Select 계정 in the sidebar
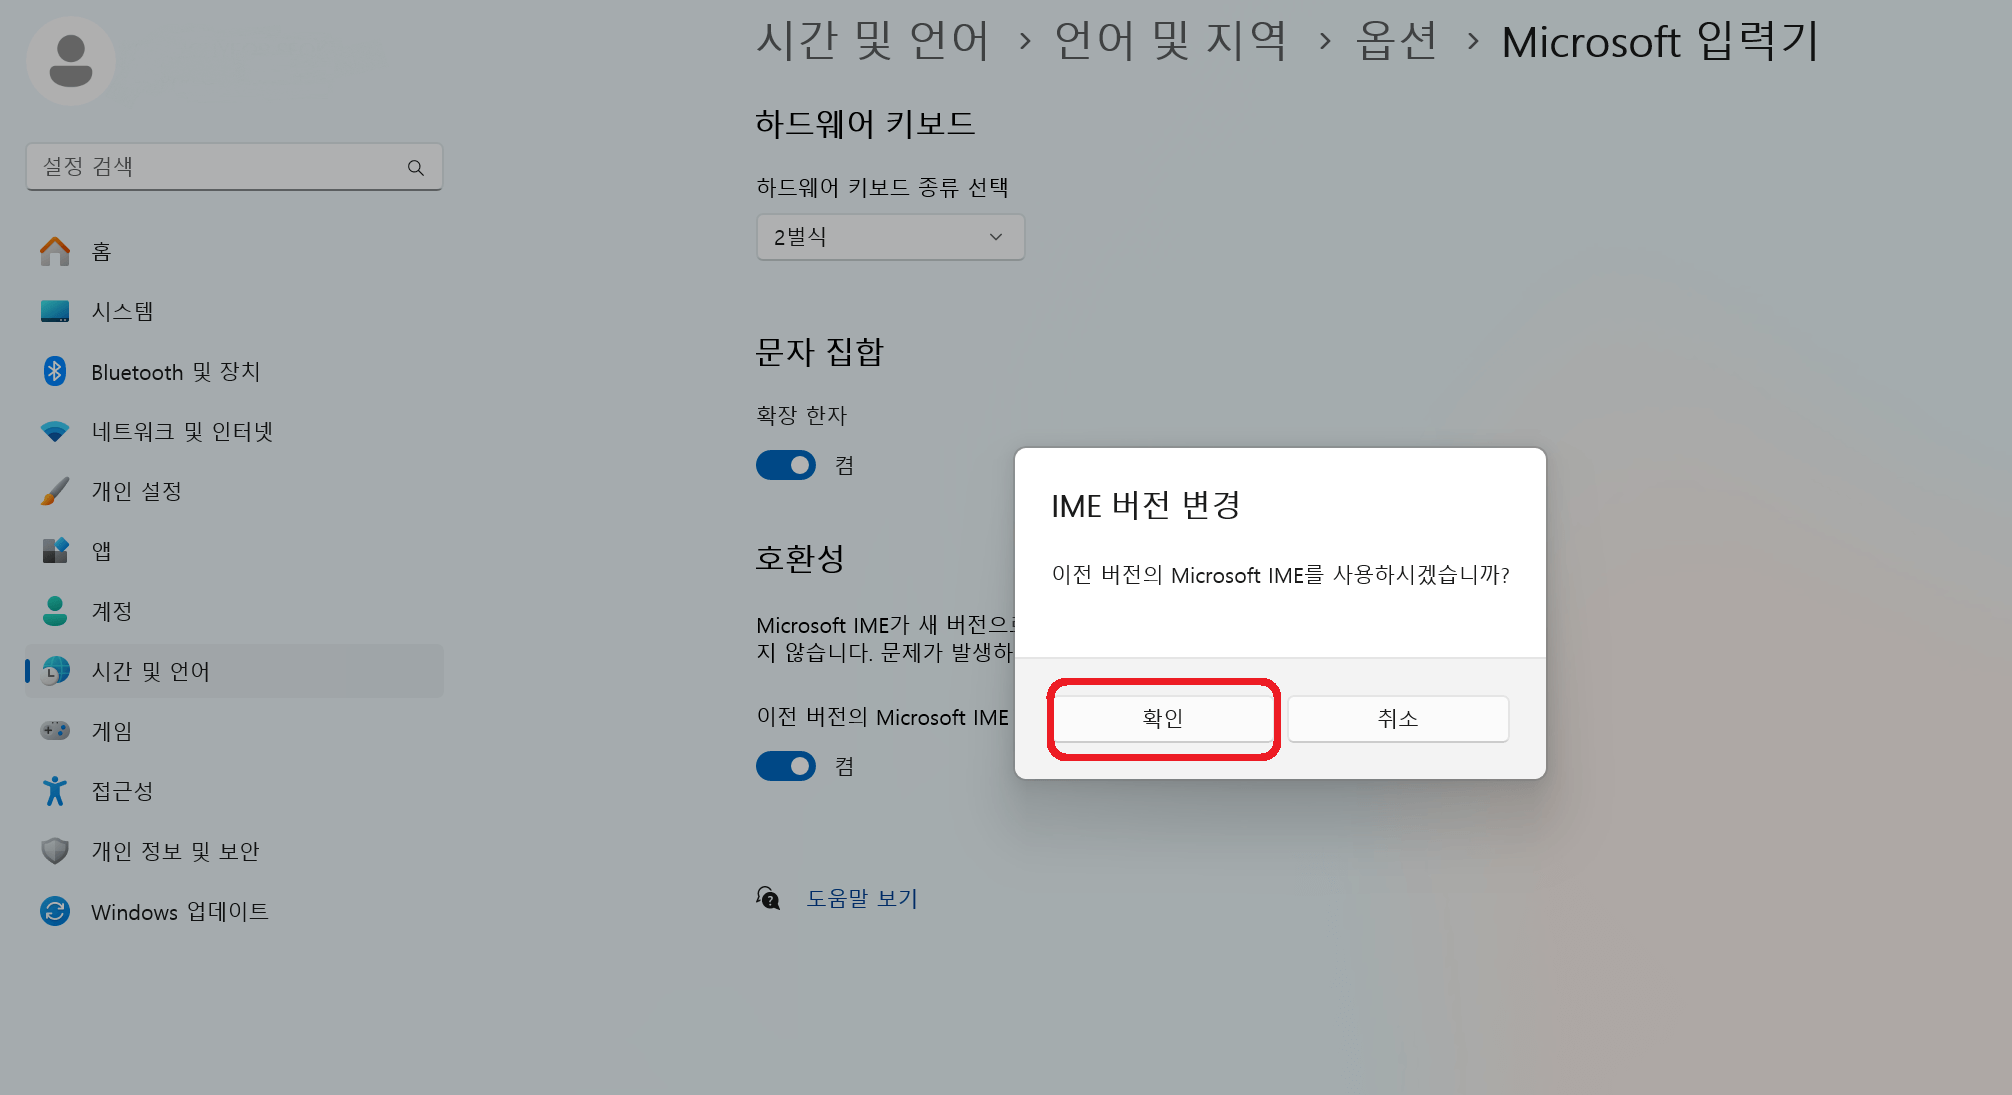2012x1095 pixels. coord(110,611)
